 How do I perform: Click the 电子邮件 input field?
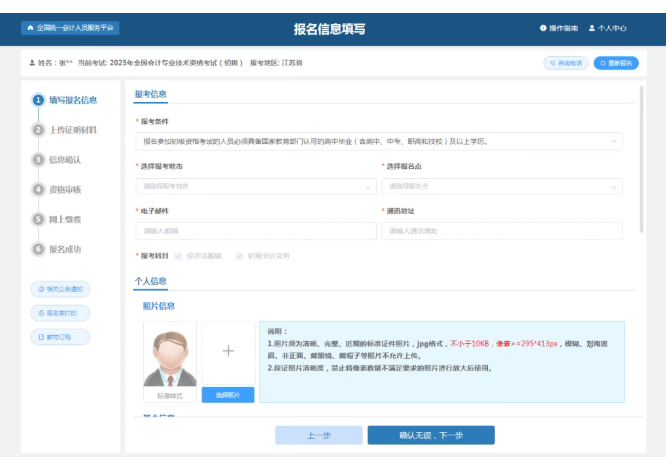[255, 231]
